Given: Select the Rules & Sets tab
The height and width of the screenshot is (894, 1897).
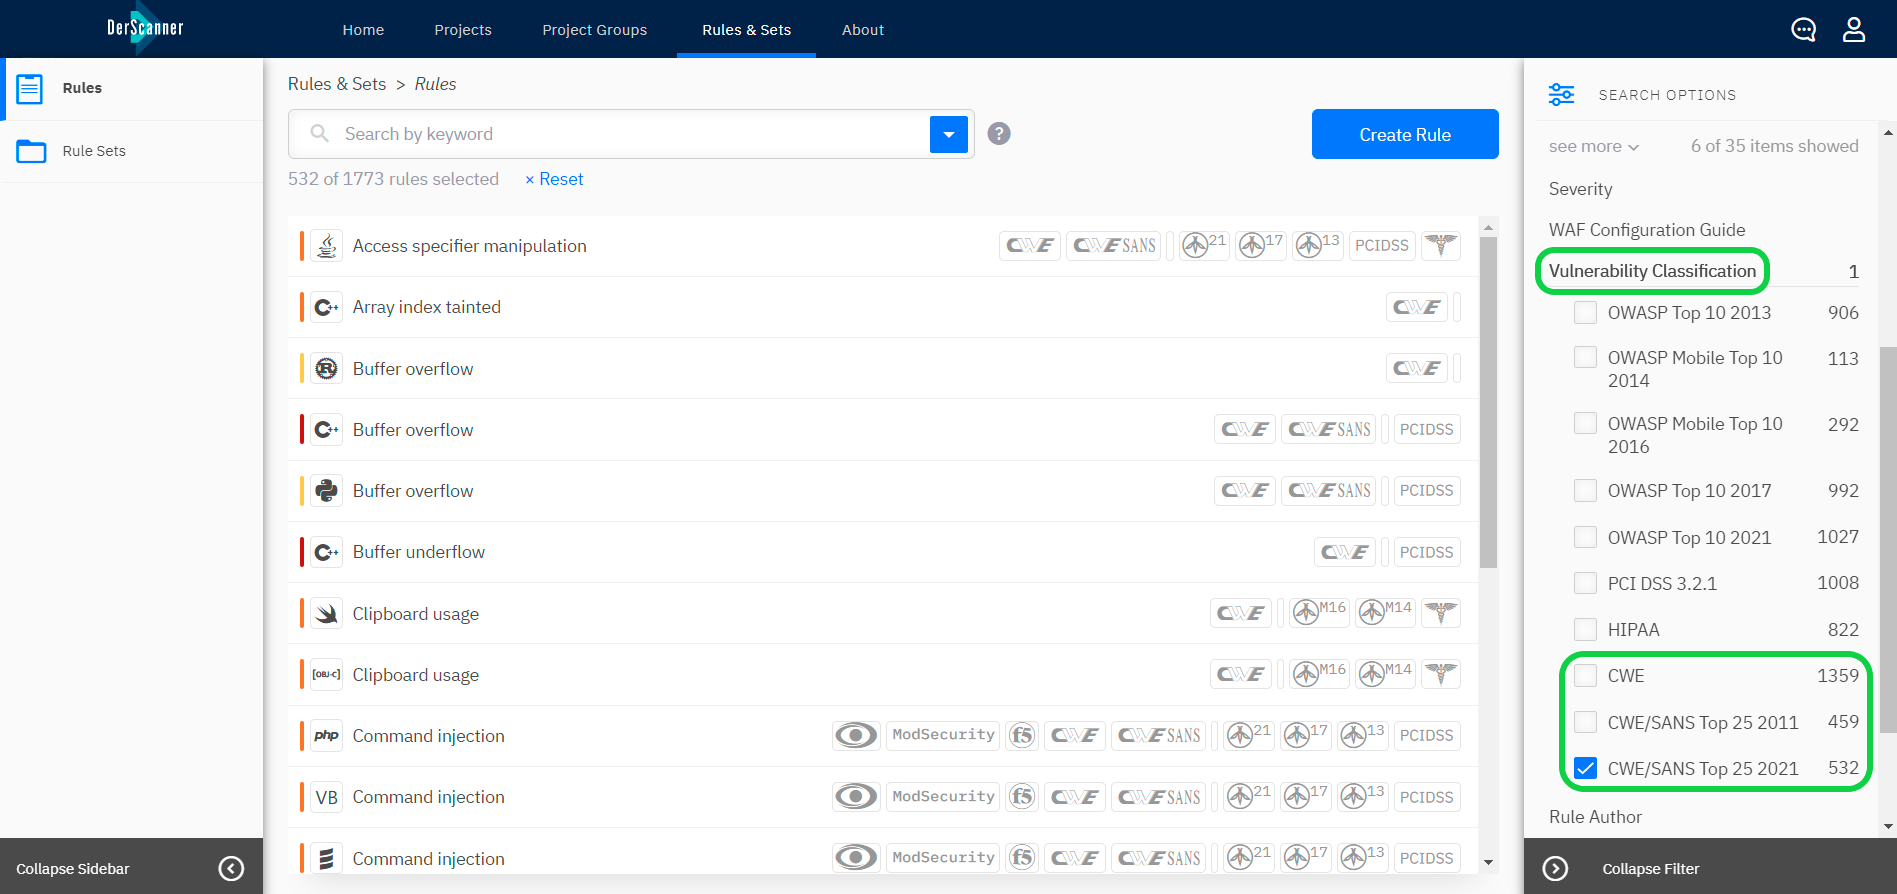Looking at the screenshot, I should [746, 30].
